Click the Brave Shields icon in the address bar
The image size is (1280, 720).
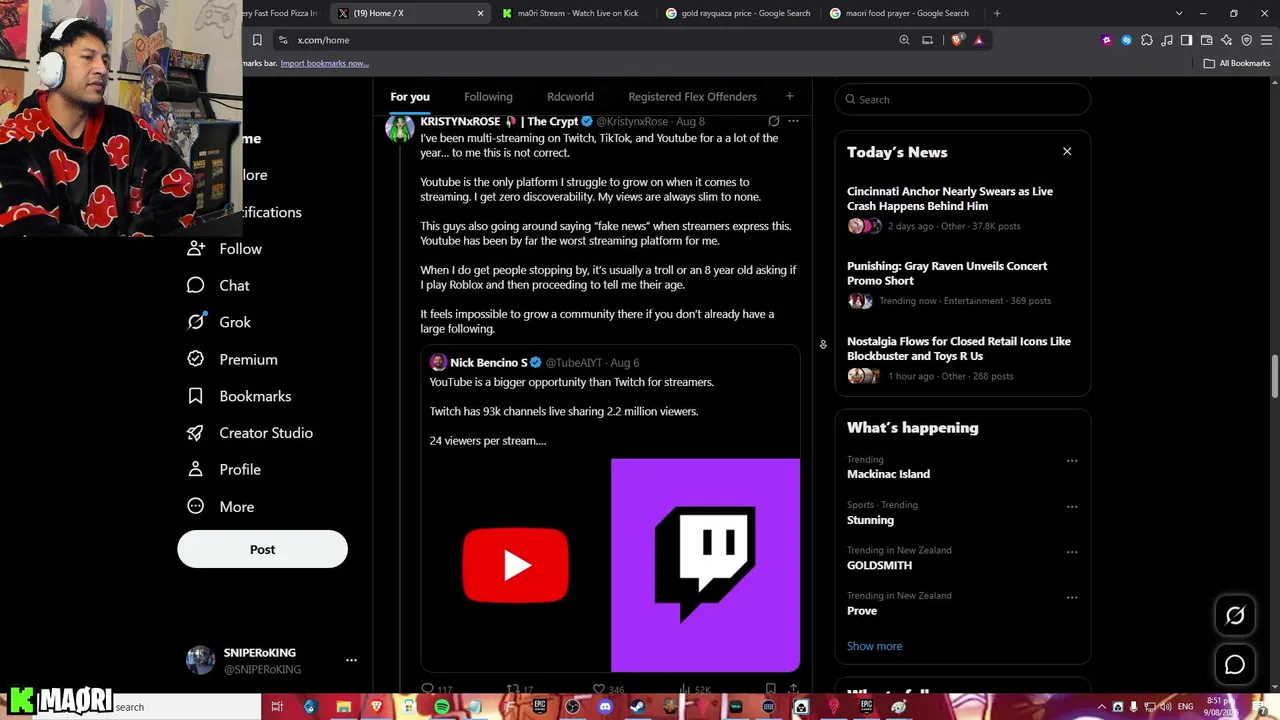[958, 40]
